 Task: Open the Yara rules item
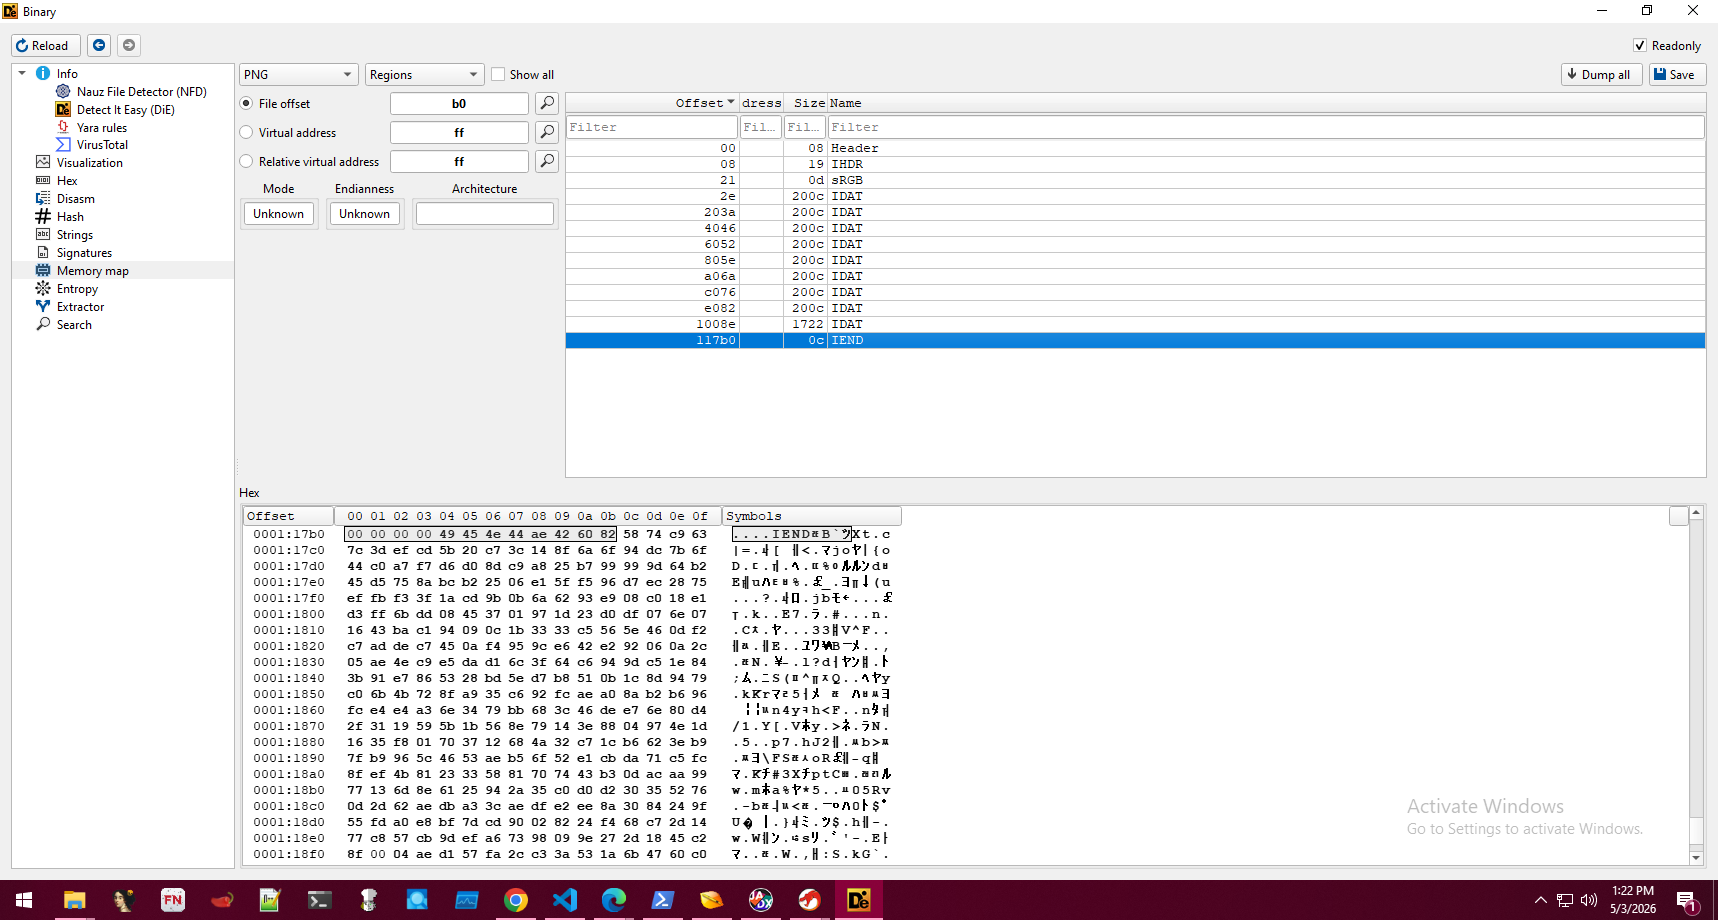click(101, 127)
